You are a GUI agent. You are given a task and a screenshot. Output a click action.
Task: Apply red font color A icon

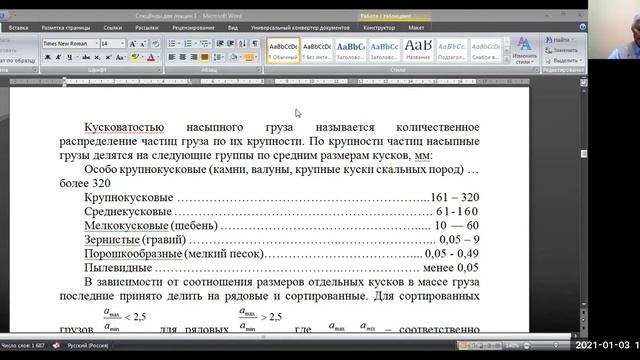pos(151,58)
